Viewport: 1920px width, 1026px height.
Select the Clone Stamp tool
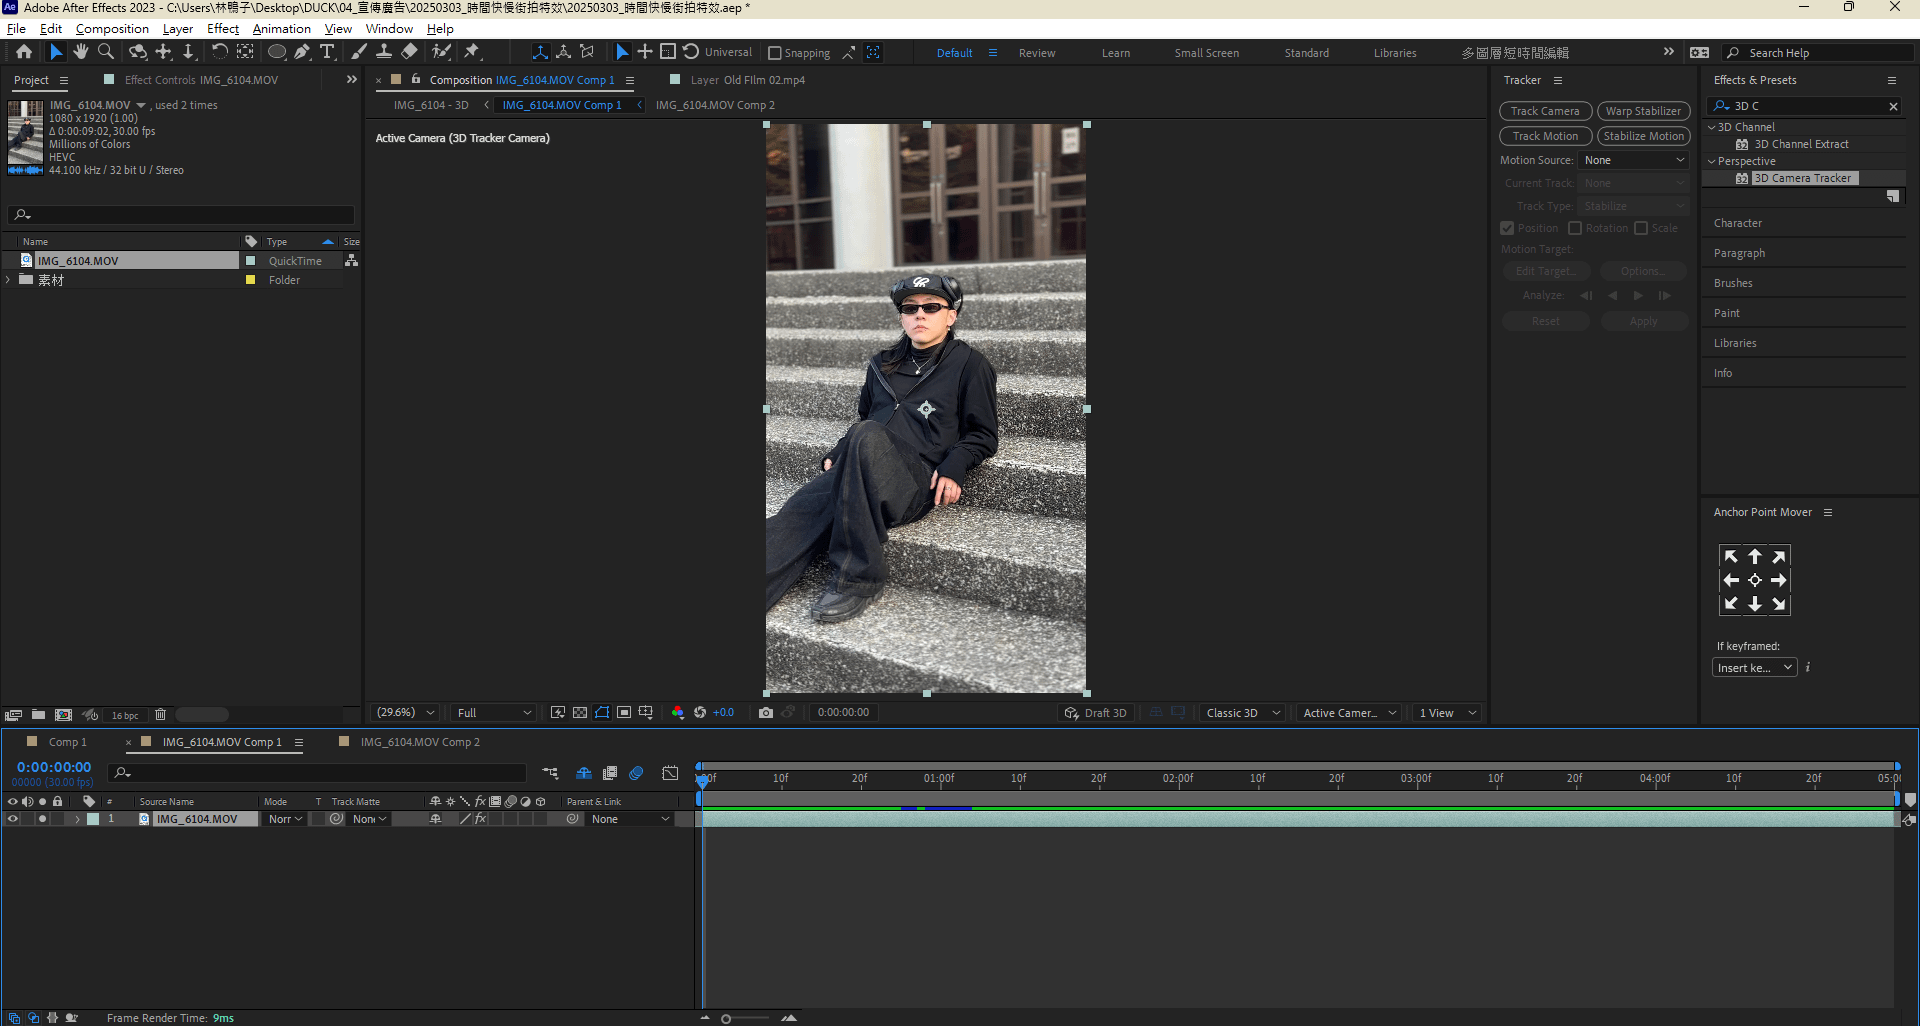(384, 52)
